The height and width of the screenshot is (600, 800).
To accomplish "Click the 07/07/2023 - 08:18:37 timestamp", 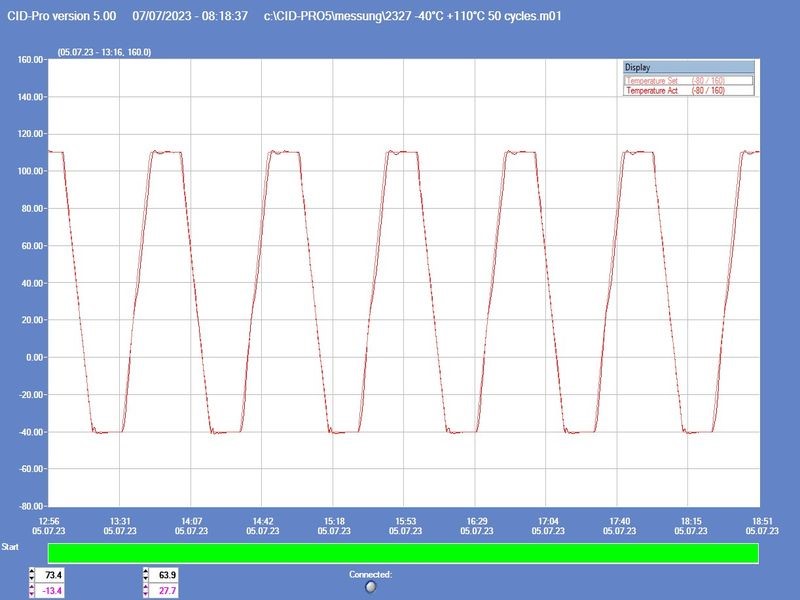I will [x=190, y=16].
